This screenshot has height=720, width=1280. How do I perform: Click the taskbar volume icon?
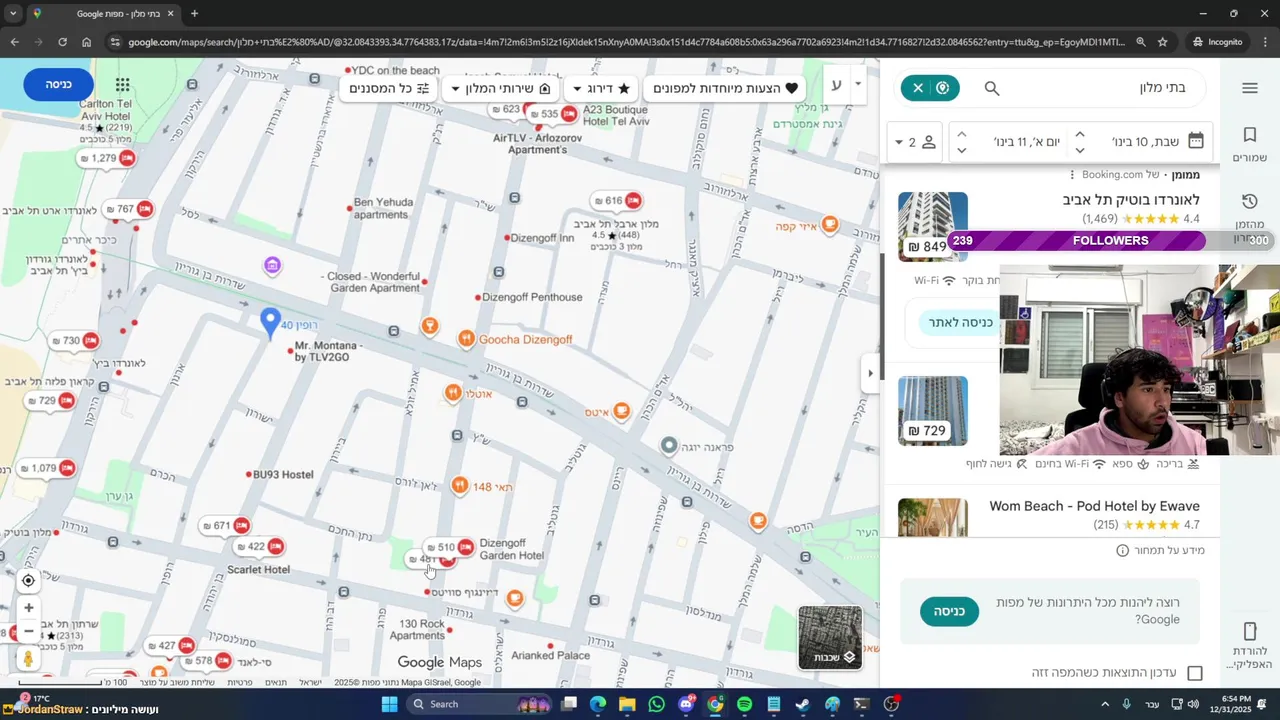point(1192,704)
